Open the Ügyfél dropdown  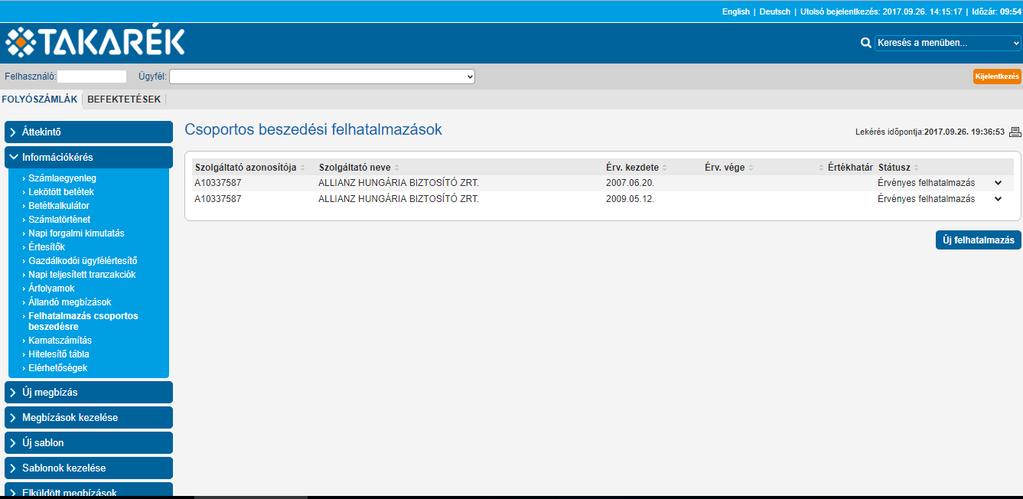[322, 76]
